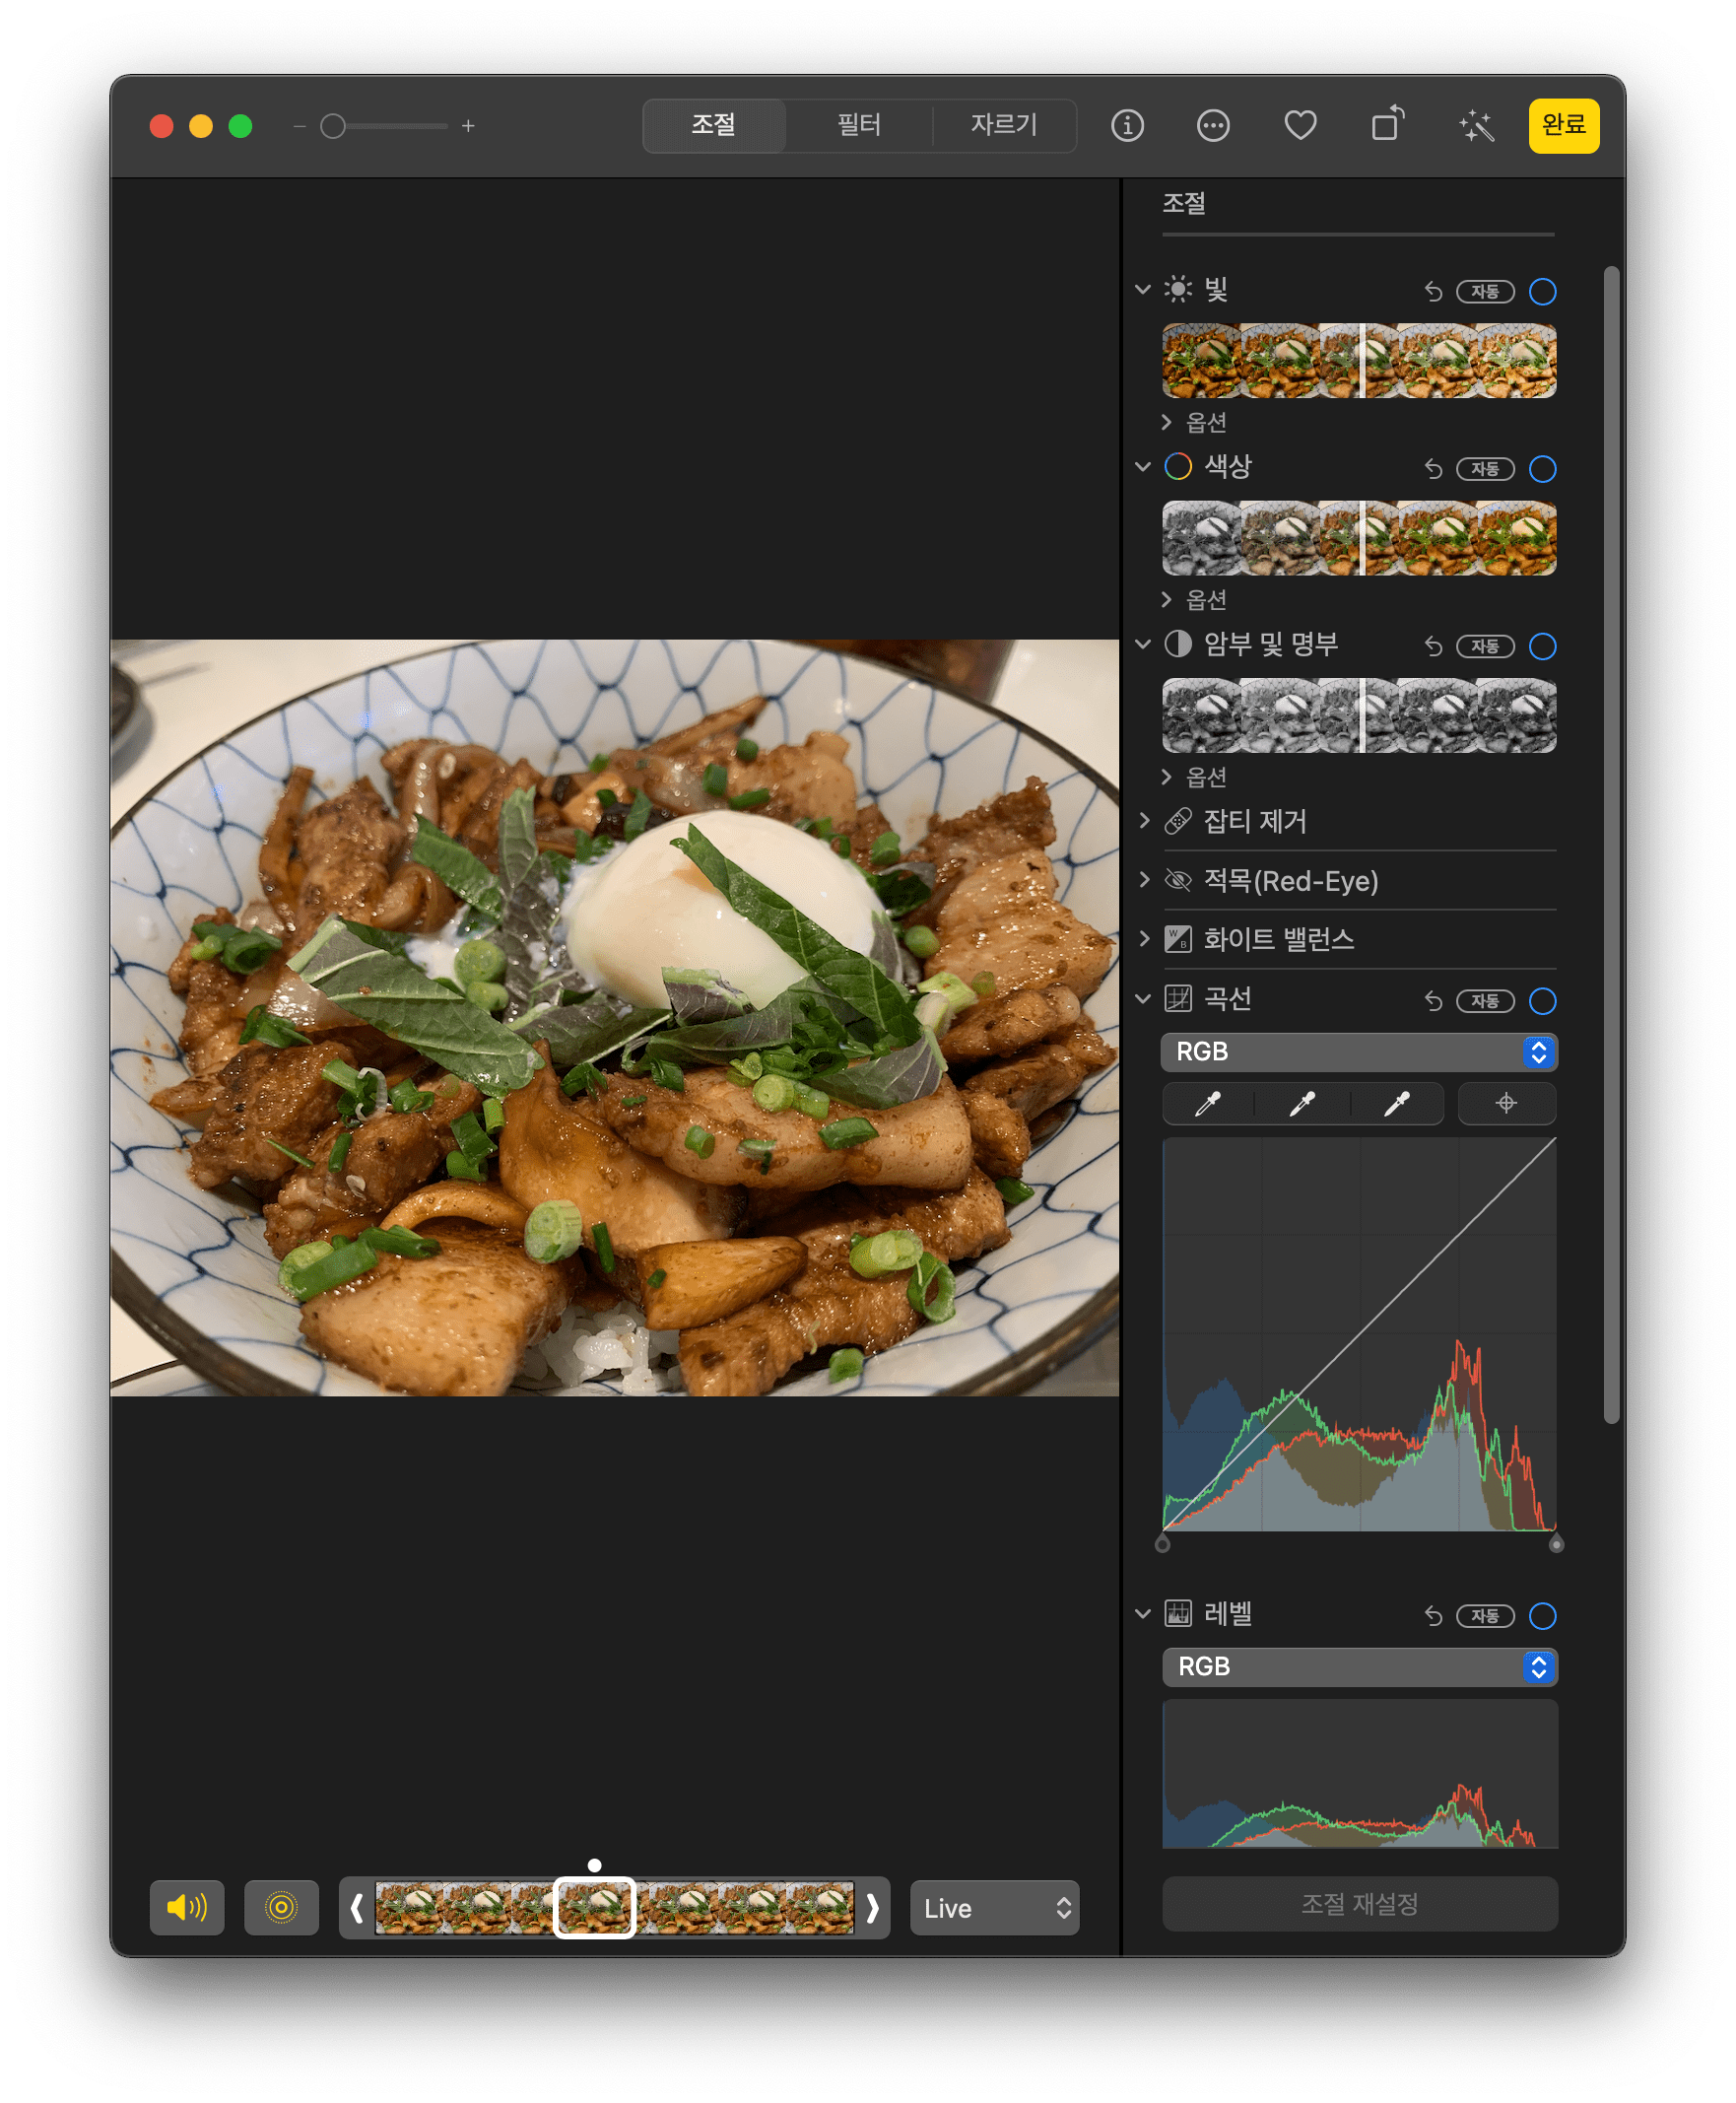Rotate the photo counterclockwise

click(x=1387, y=125)
